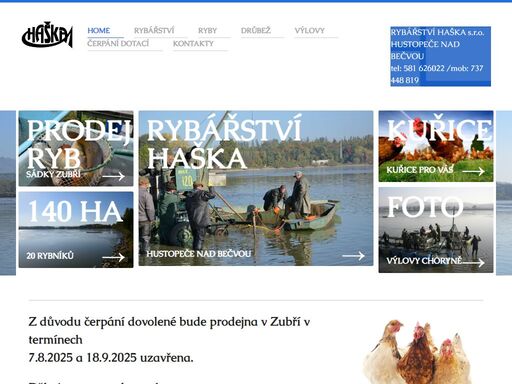This screenshot has width=512, height=384.
Task: Click KUŘICE PRO VÁS link
Action: pyautogui.click(x=420, y=170)
